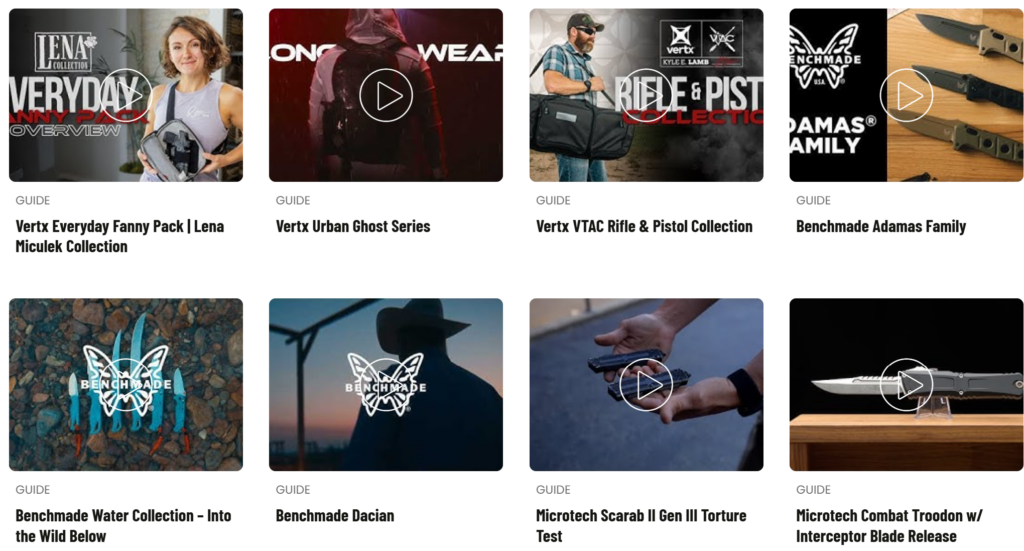Screen dimensions: 1024x551
Task: Play the Benchmade Dacian video
Action: pyautogui.click(x=386, y=385)
